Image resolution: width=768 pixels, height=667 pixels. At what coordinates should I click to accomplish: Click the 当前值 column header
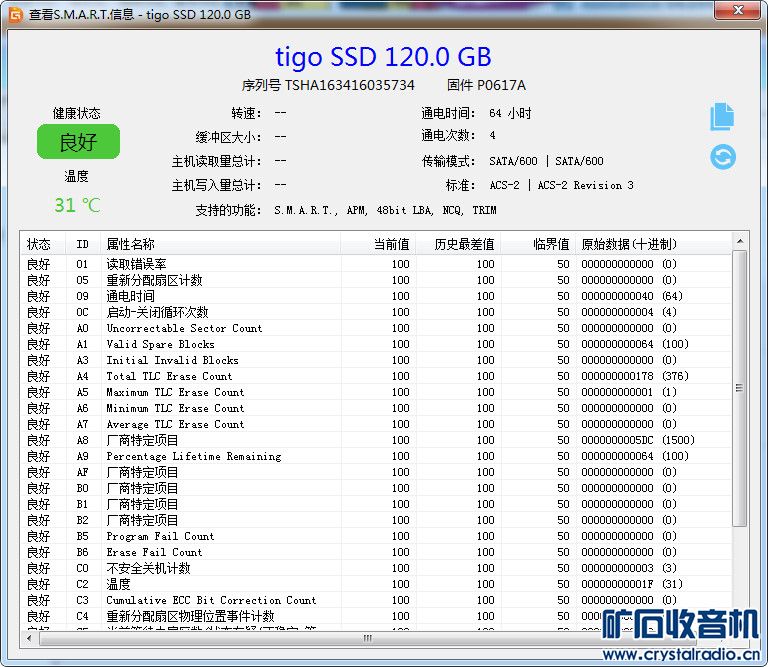click(x=378, y=243)
